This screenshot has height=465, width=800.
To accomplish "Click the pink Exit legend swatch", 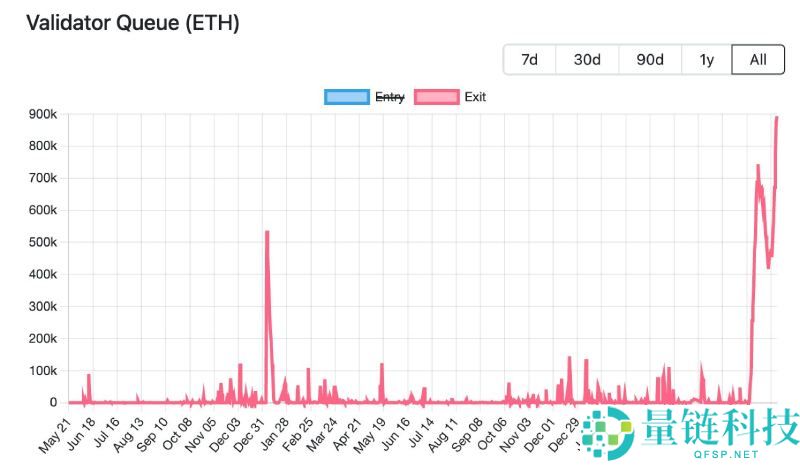I will coord(436,97).
